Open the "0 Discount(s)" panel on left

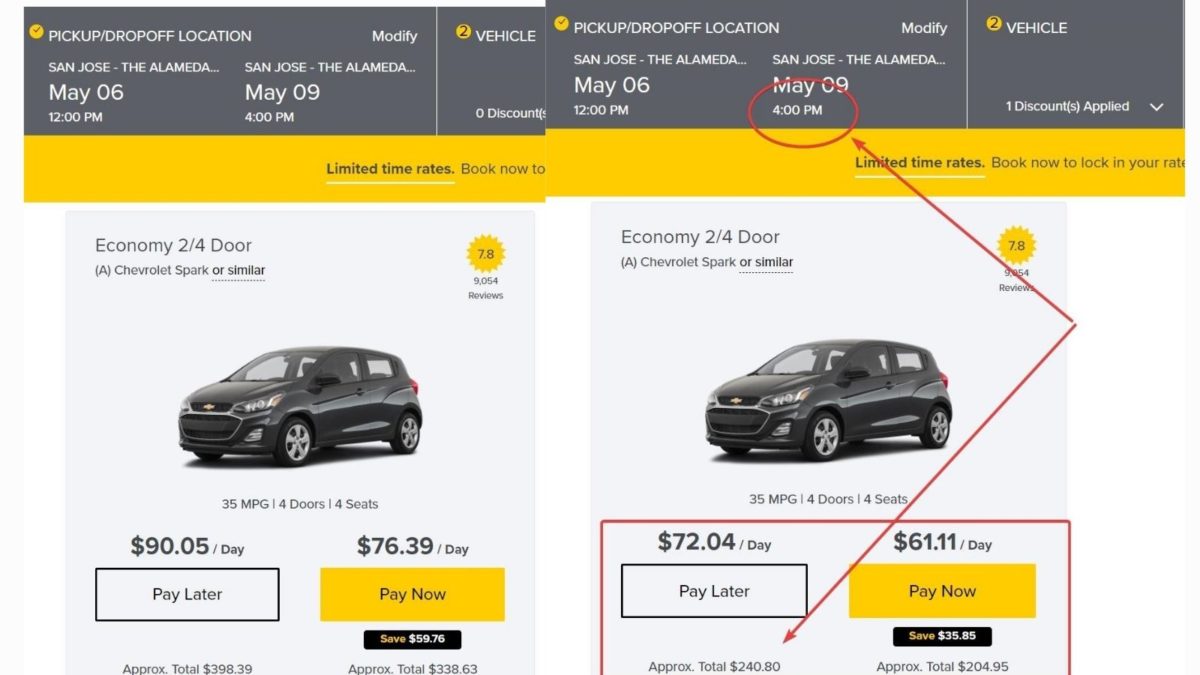(x=511, y=113)
